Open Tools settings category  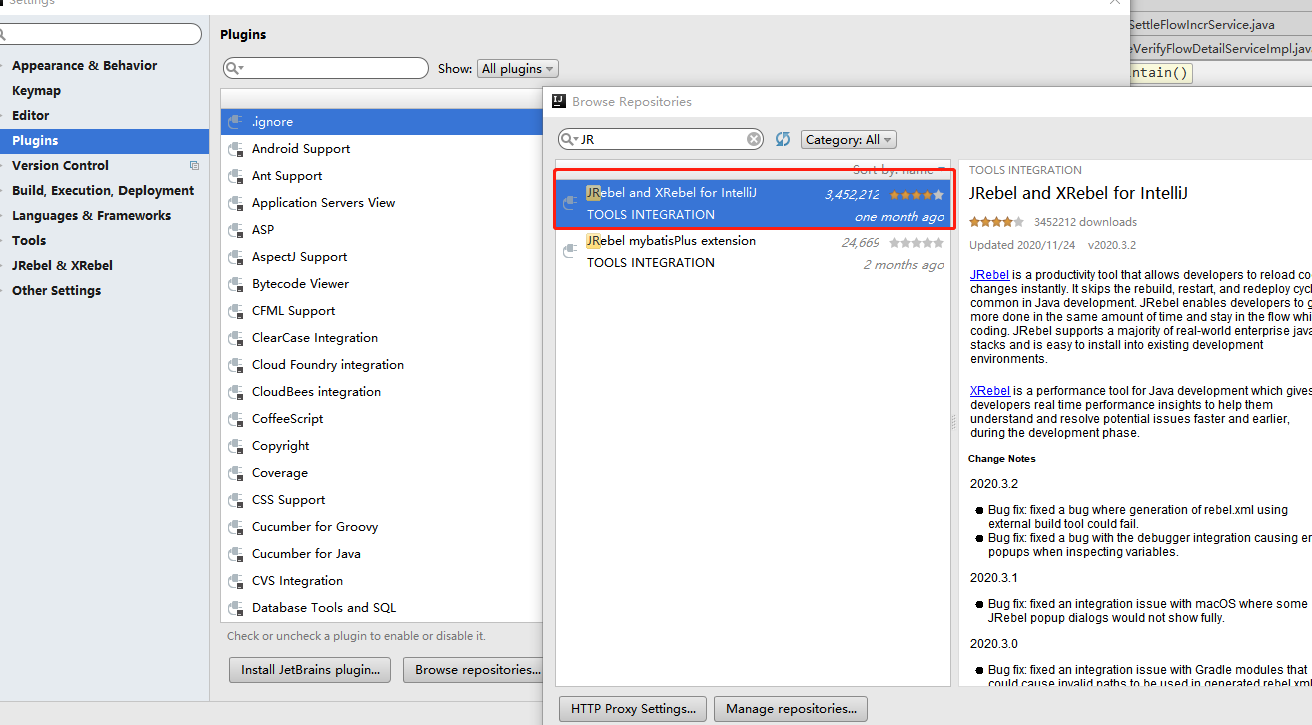(x=29, y=241)
